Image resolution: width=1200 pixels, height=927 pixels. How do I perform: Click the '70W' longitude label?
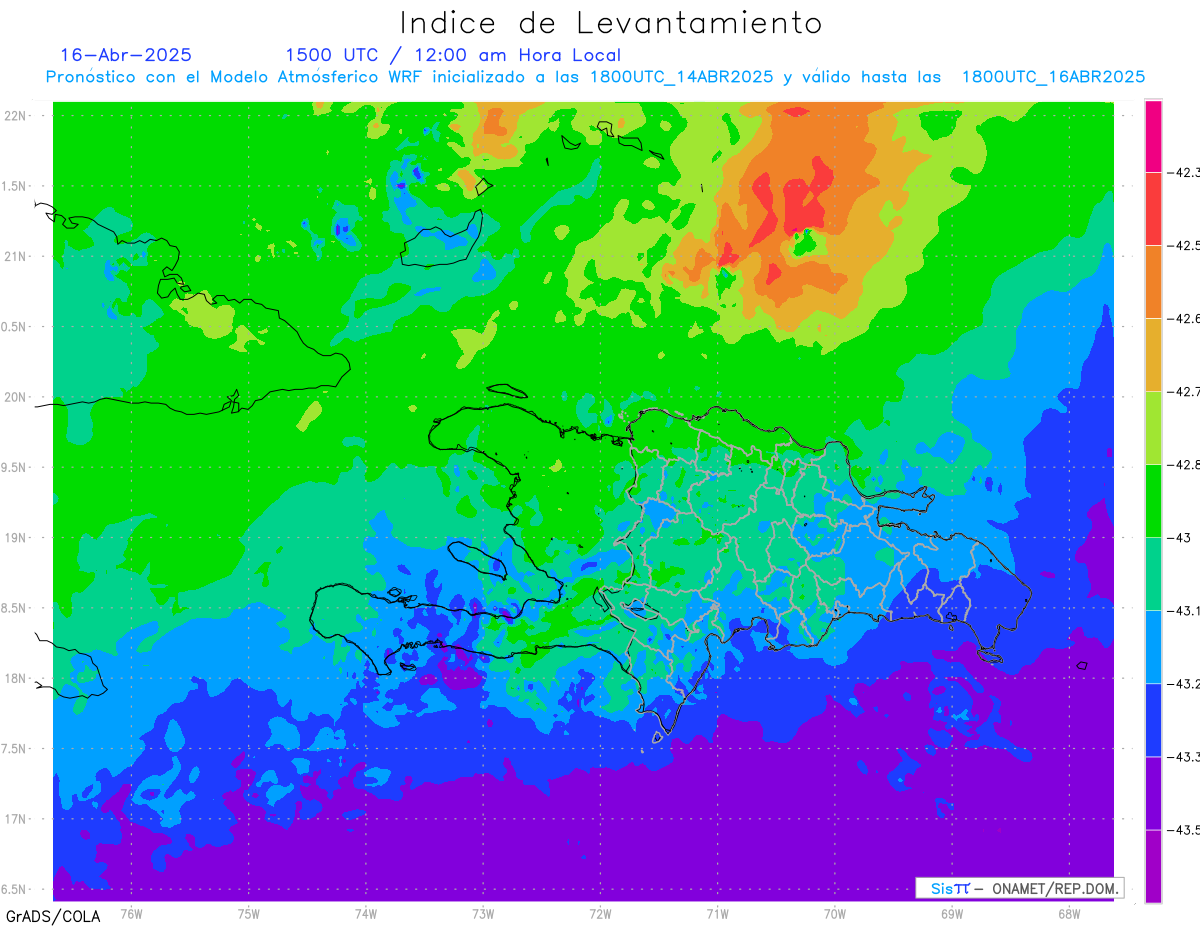[834, 912]
